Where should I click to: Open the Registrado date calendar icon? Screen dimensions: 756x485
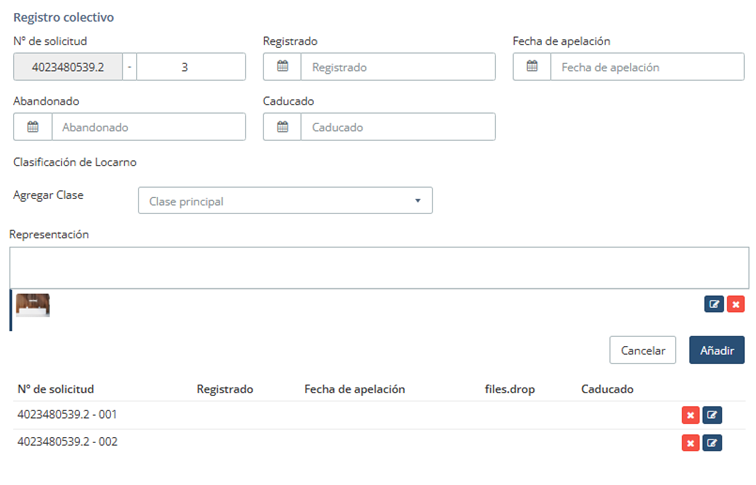click(283, 67)
